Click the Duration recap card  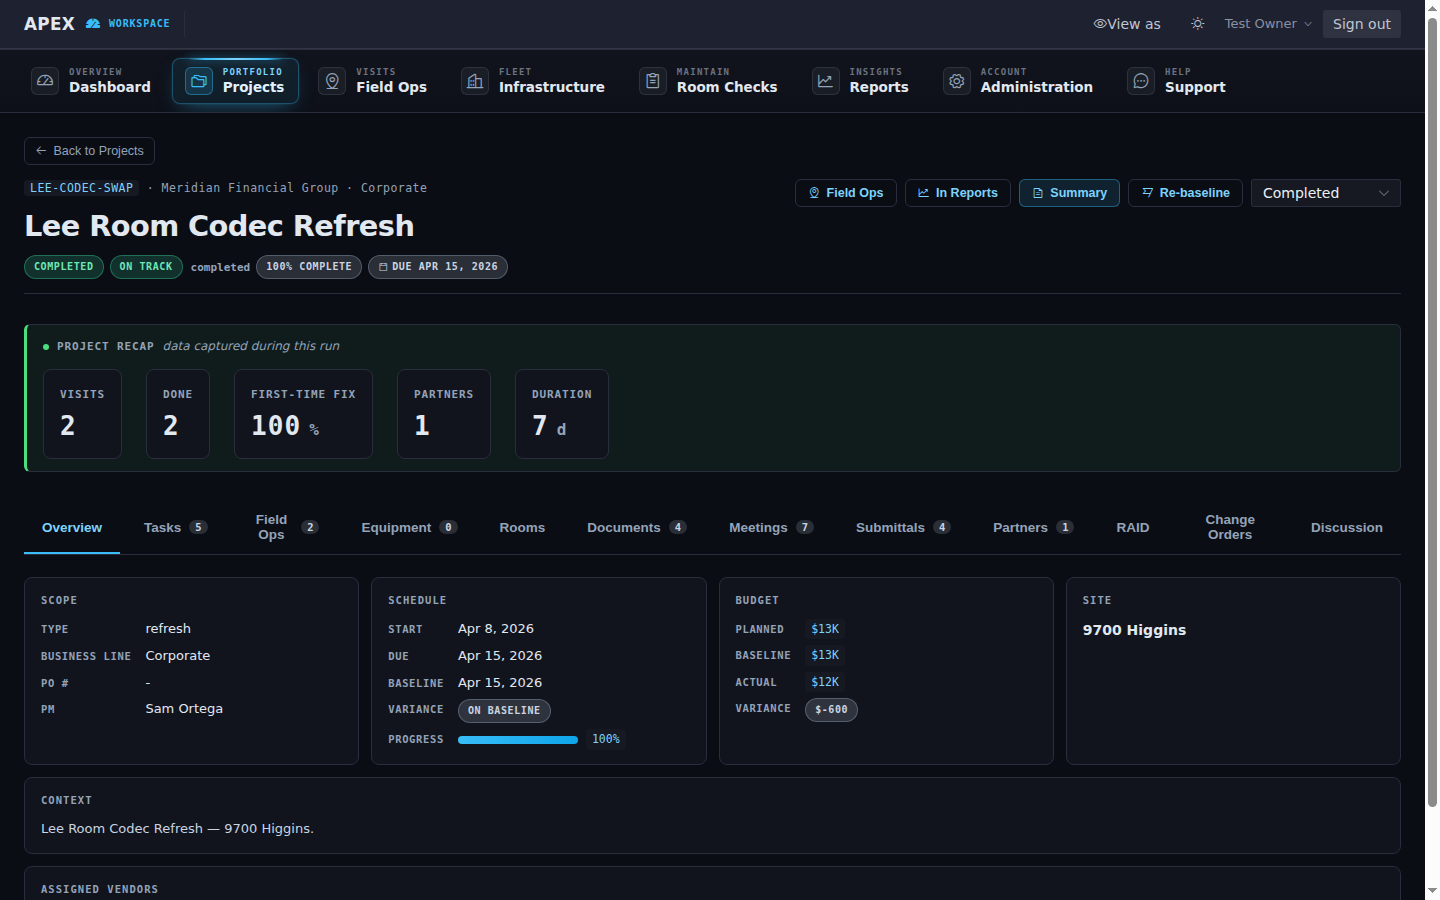[x=562, y=414]
